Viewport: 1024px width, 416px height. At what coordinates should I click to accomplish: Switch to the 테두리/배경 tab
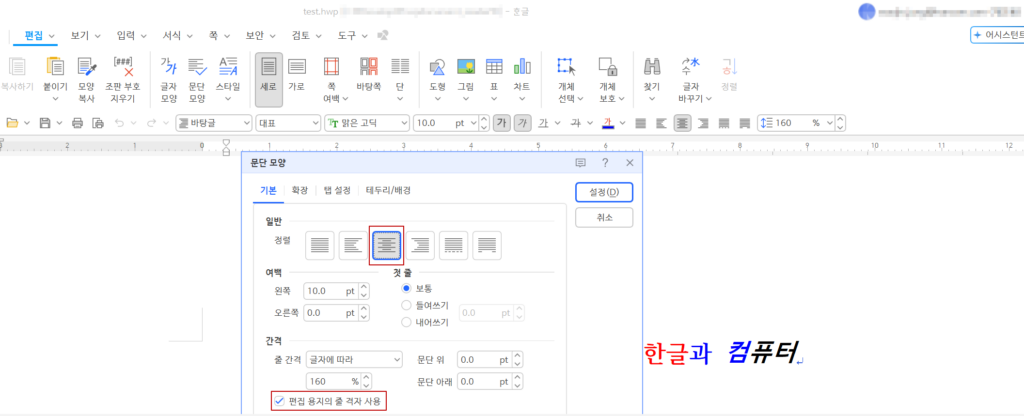tap(388, 190)
